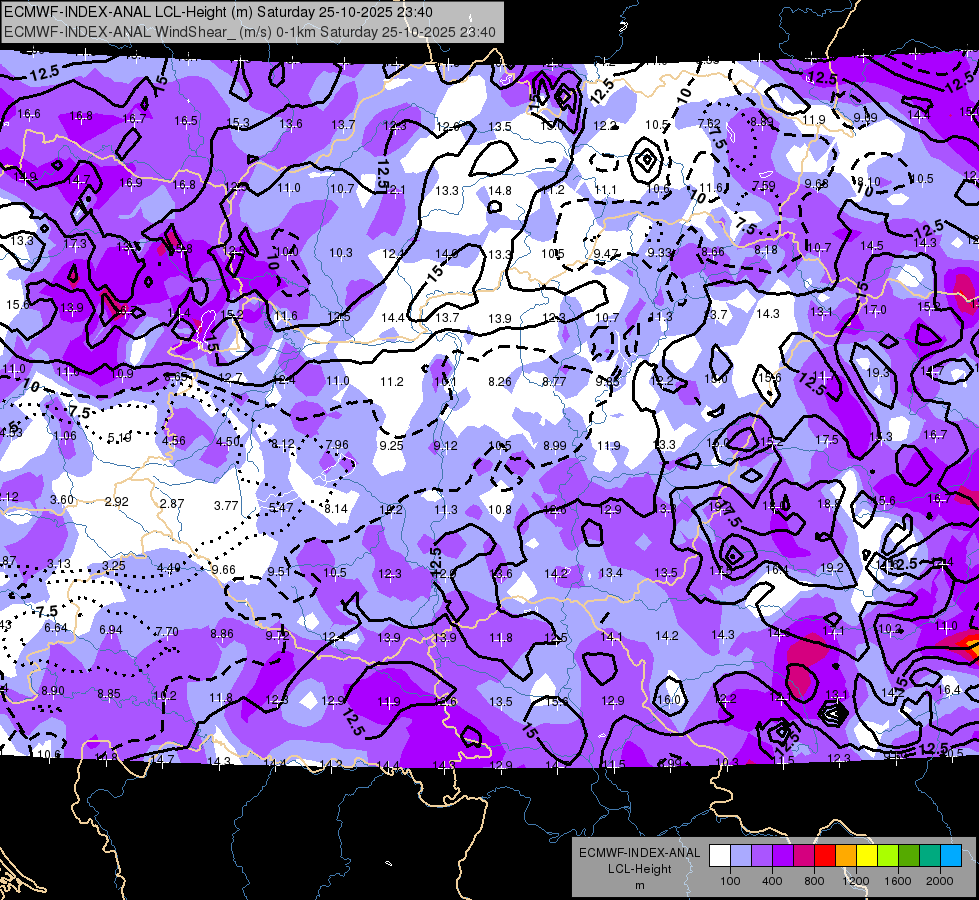This screenshot has height=900, width=979.
Task: Click the wind shear value '8.85'
Action: 109,694
